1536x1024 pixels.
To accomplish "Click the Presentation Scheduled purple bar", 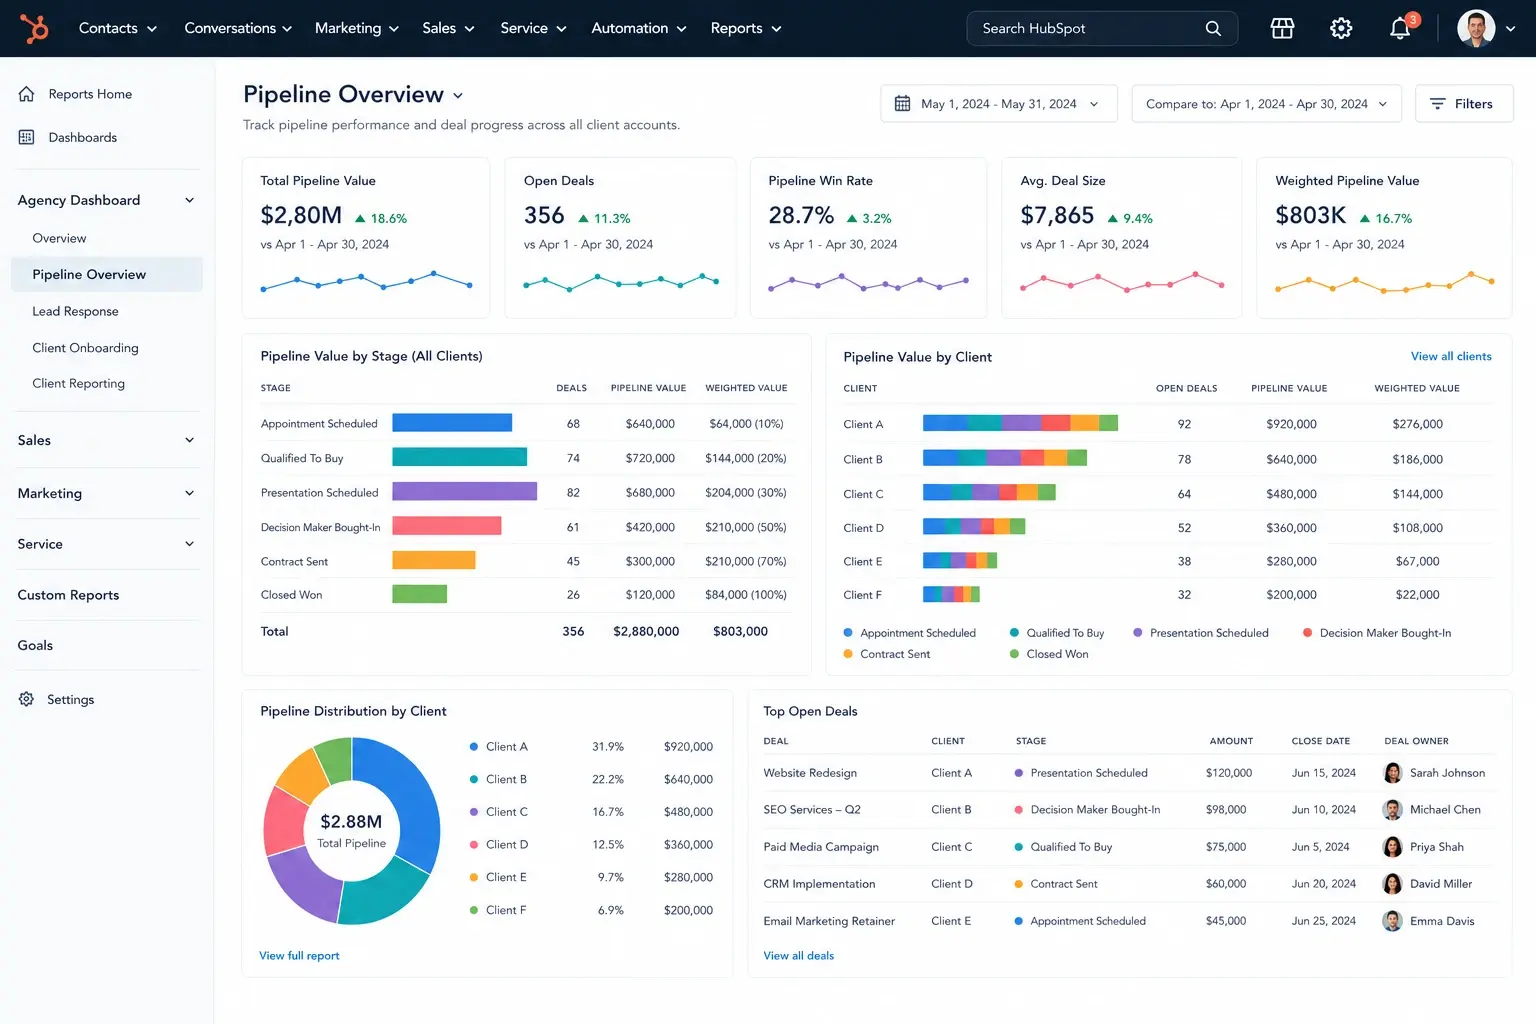I will (x=465, y=491).
